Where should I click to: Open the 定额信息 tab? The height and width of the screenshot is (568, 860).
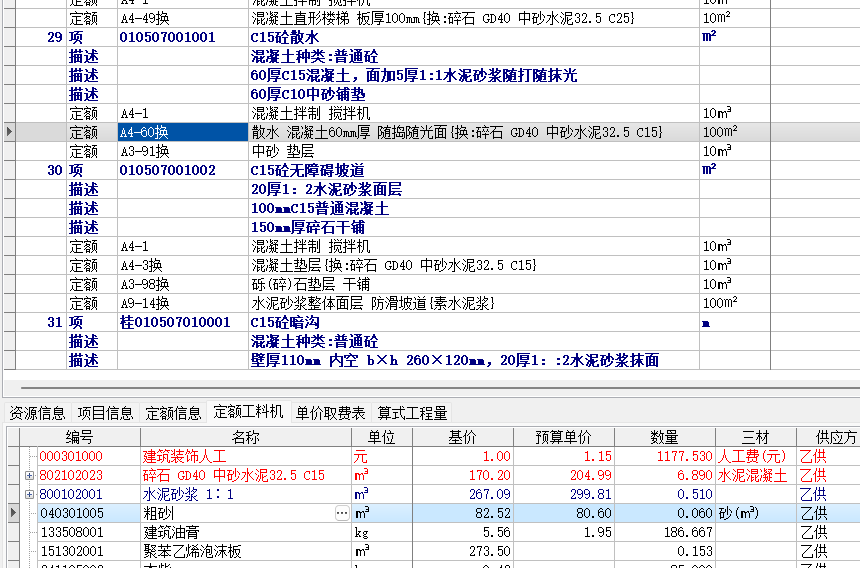click(173, 413)
